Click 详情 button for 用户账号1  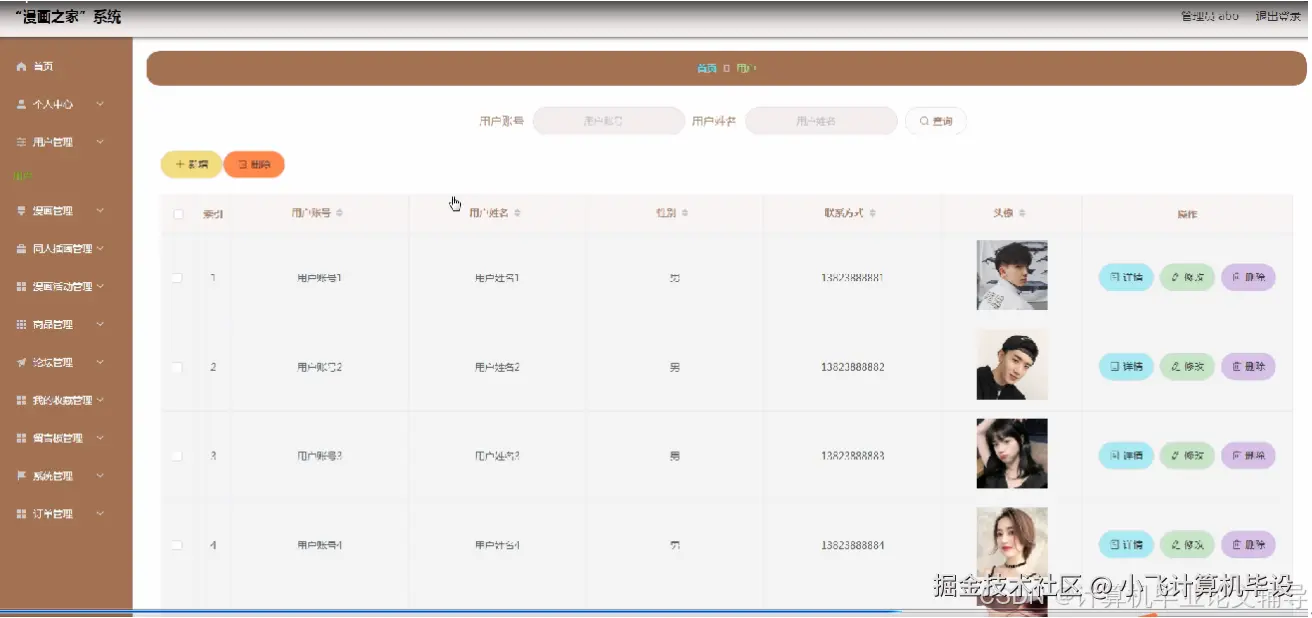click(x=1126, y=277)
